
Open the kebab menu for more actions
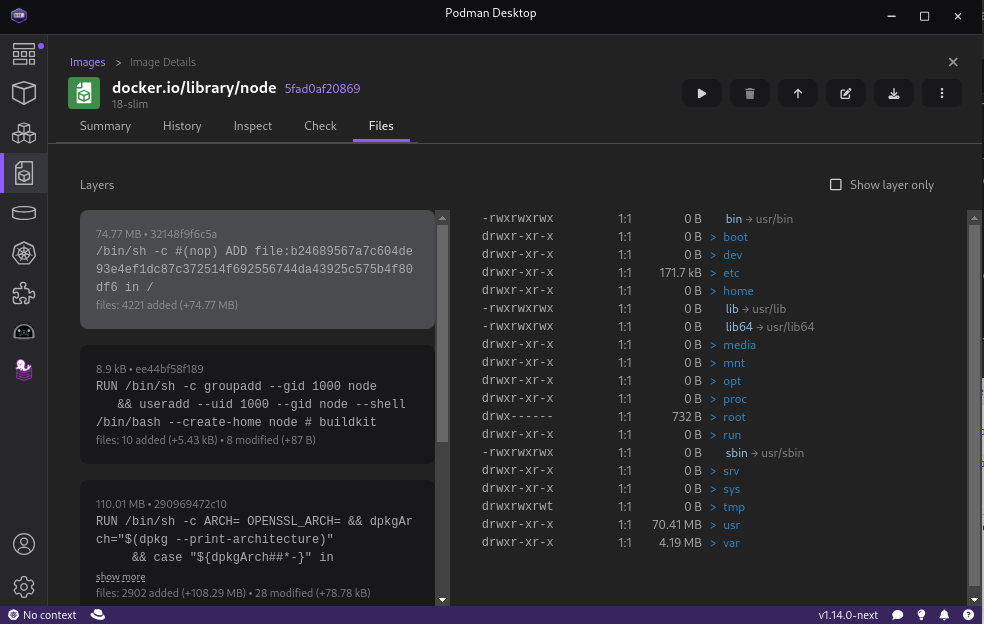[x=941, y=92]
